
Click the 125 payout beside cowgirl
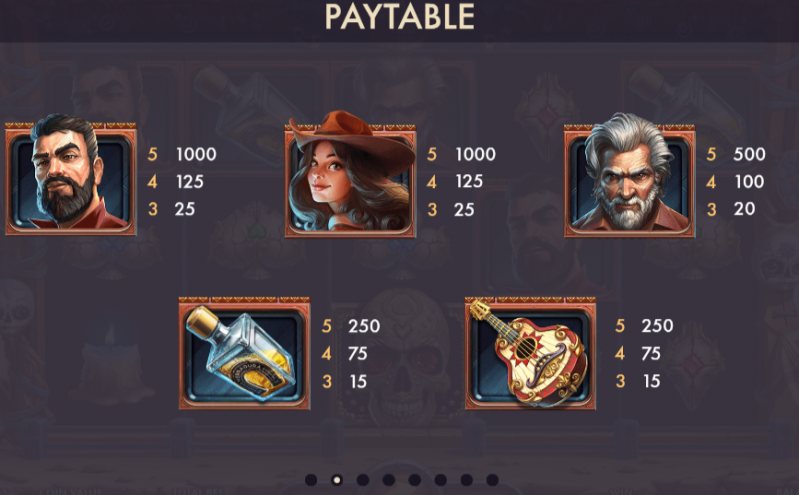[x=469, y=181]
